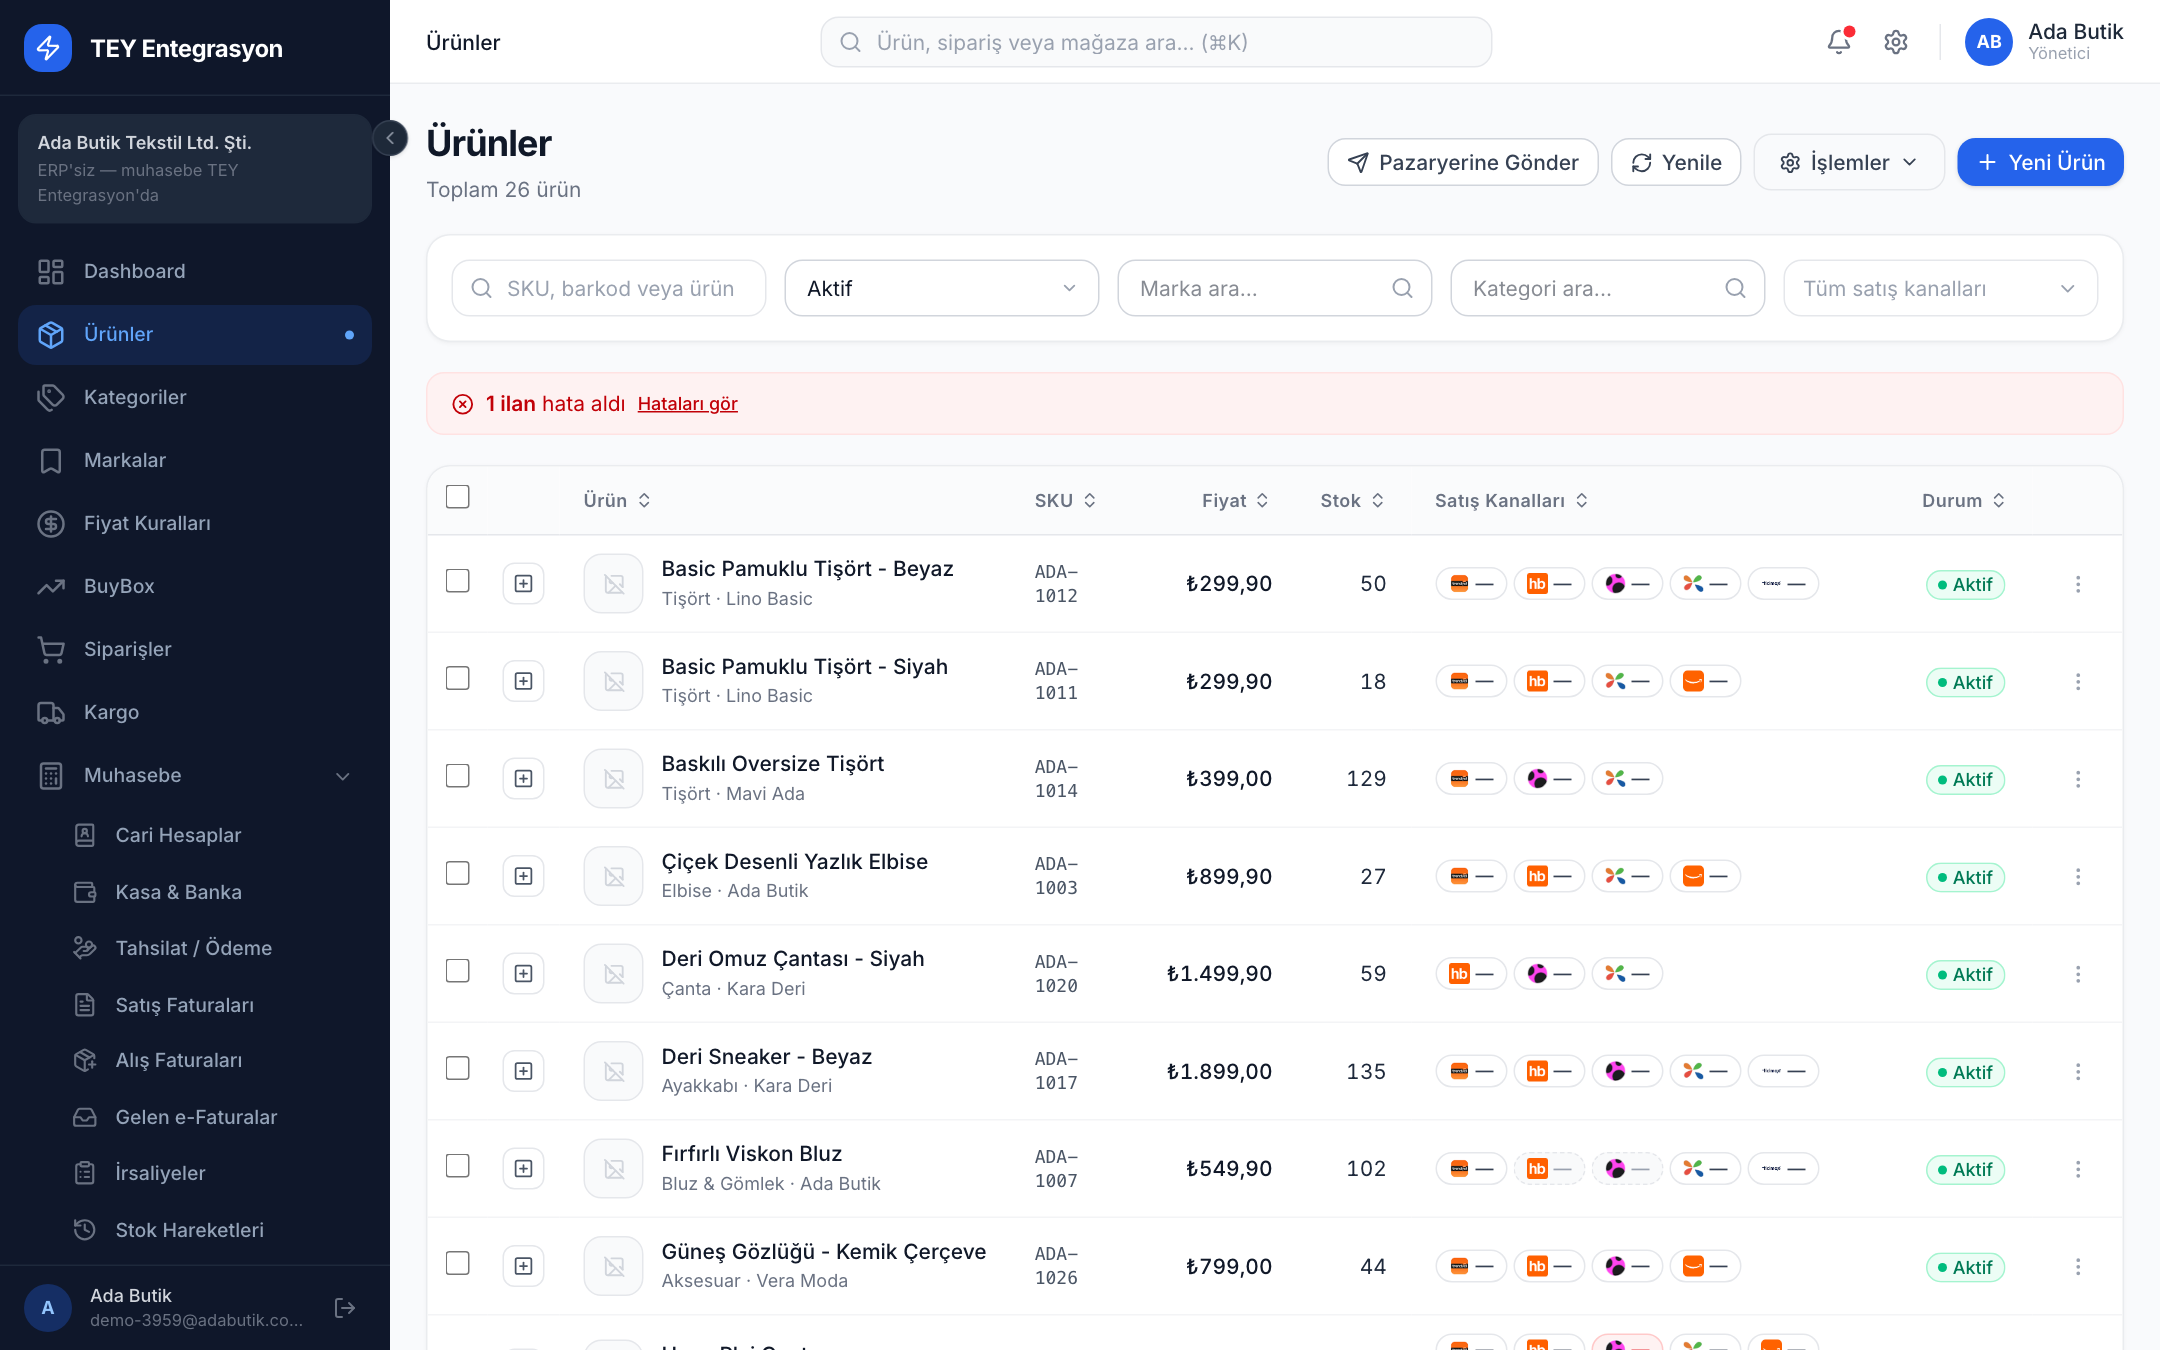Open the notifications bell icon
Viewport: 2160px width, 1350px height.
1838,42
